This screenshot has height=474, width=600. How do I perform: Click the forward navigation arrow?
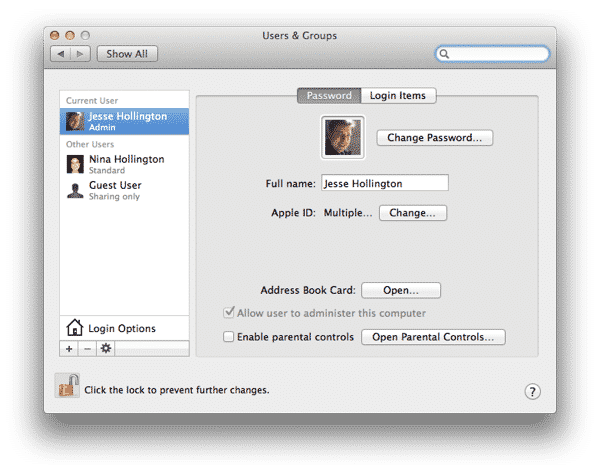tap(80, 54)
